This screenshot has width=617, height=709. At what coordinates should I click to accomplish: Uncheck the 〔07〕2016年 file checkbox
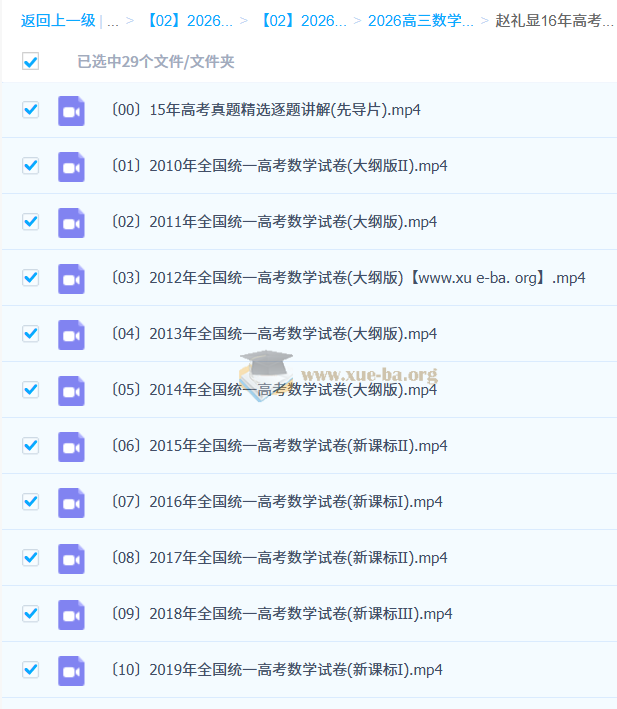pyautogui.click(x=30, y=501)
